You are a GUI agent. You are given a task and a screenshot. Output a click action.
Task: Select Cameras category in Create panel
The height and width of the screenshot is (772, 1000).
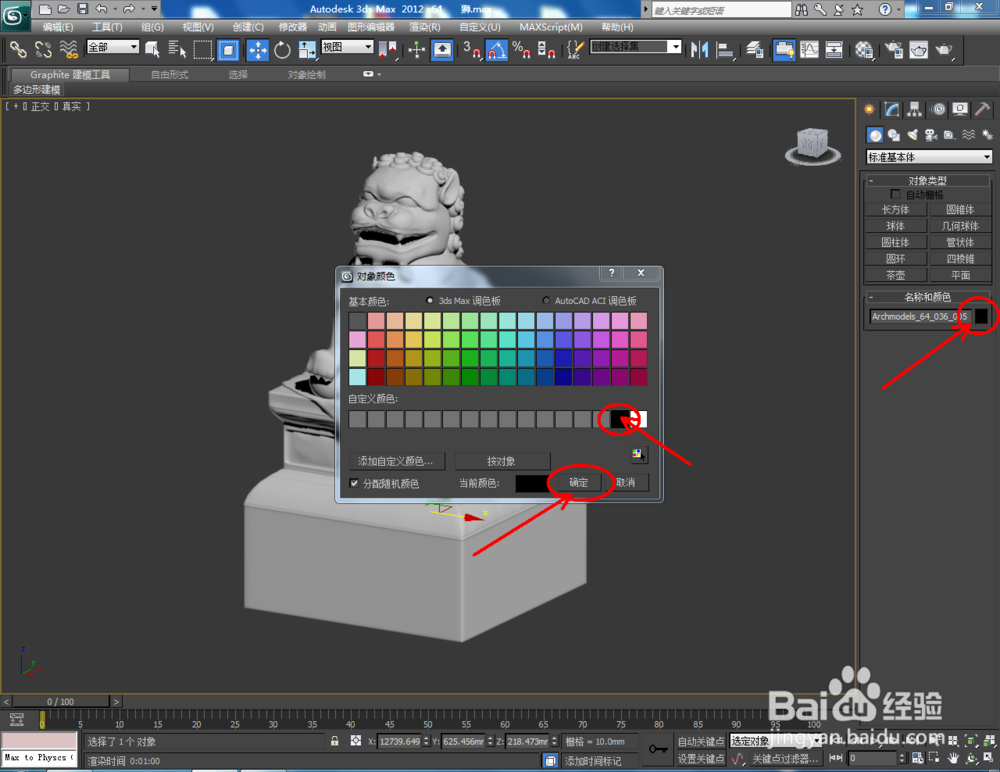pyautogui.click(x=931, y=135)
